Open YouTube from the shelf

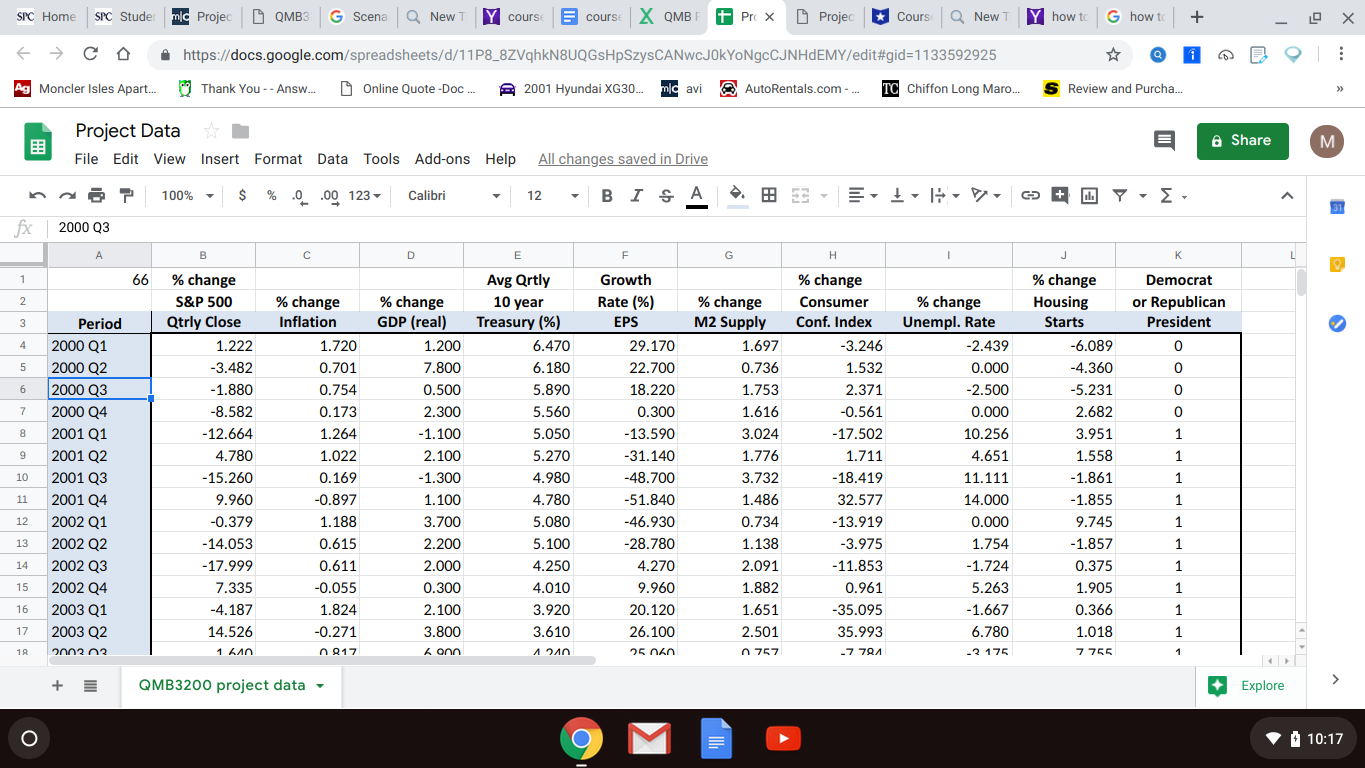(783, 739)
